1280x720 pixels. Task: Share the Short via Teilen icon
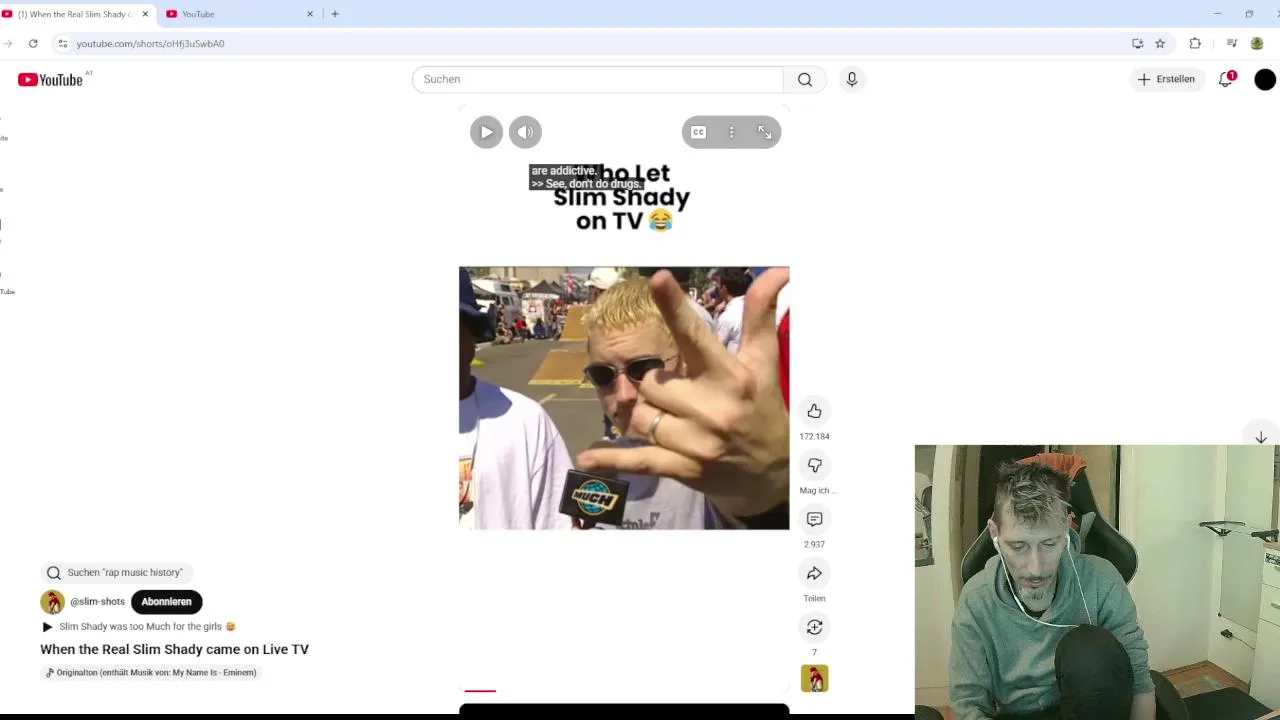pyautogui.click(x=814, y=573)
